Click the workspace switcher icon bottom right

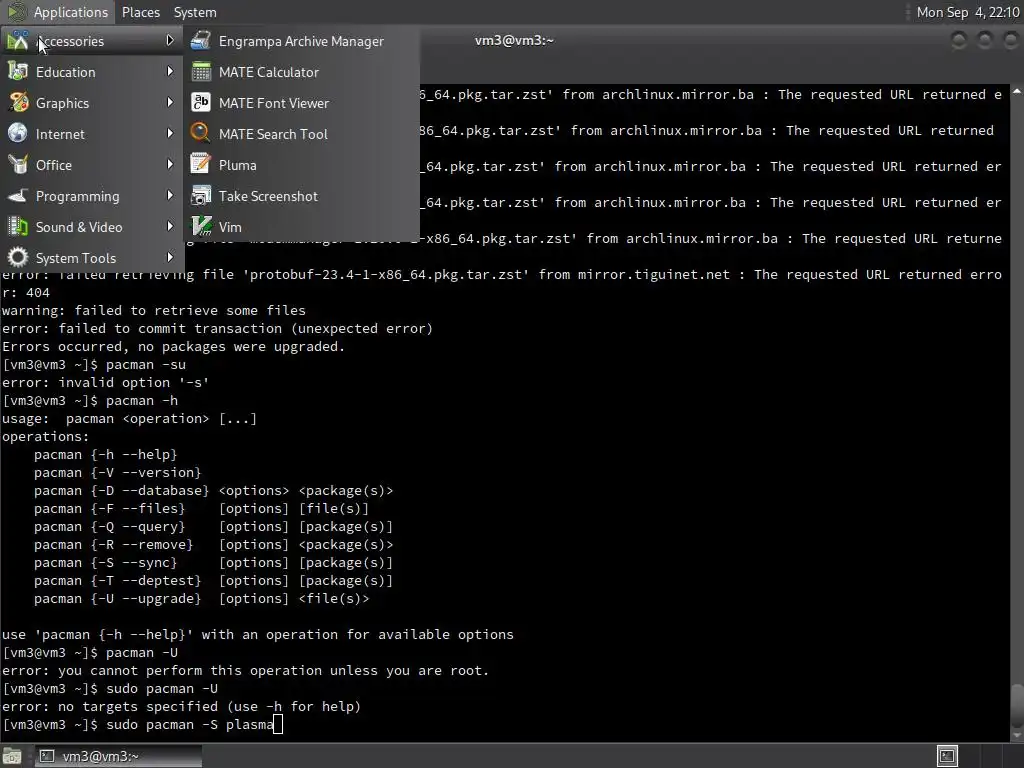947,756
